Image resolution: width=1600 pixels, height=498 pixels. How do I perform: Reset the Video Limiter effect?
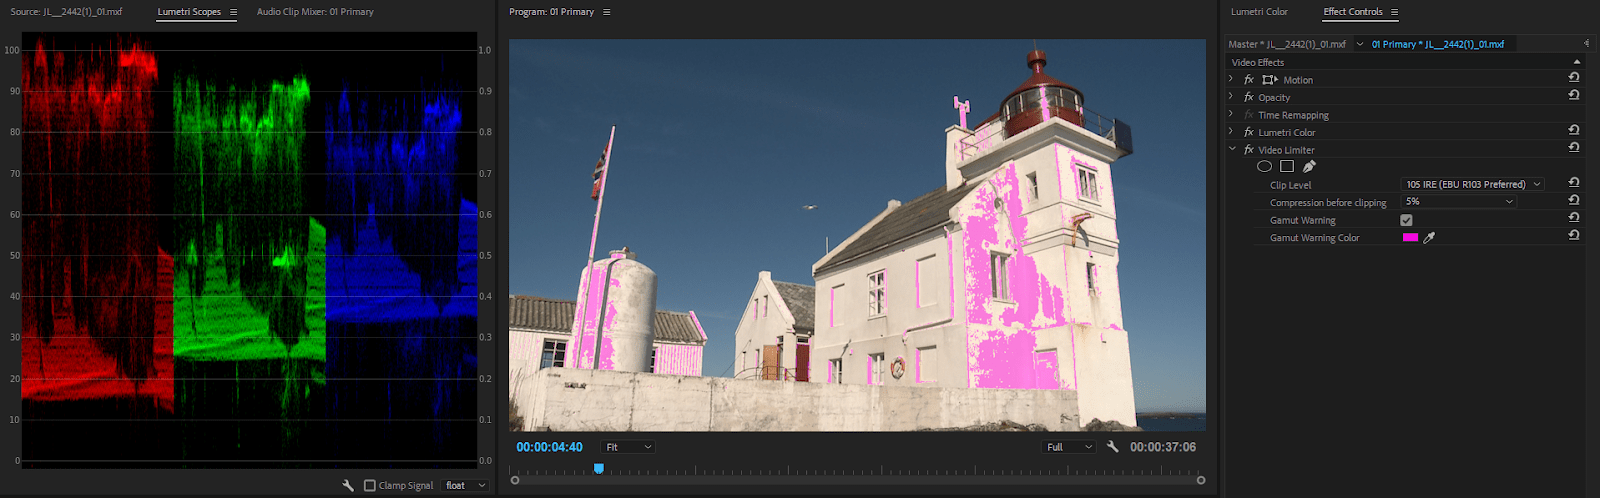click(1574, 147)
